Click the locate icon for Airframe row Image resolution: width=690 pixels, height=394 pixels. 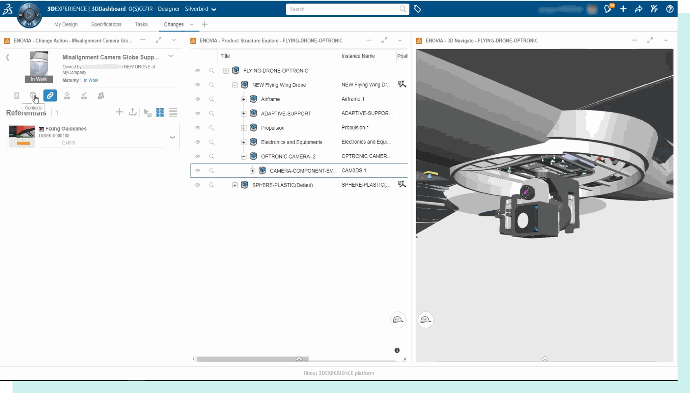point(212,99)
